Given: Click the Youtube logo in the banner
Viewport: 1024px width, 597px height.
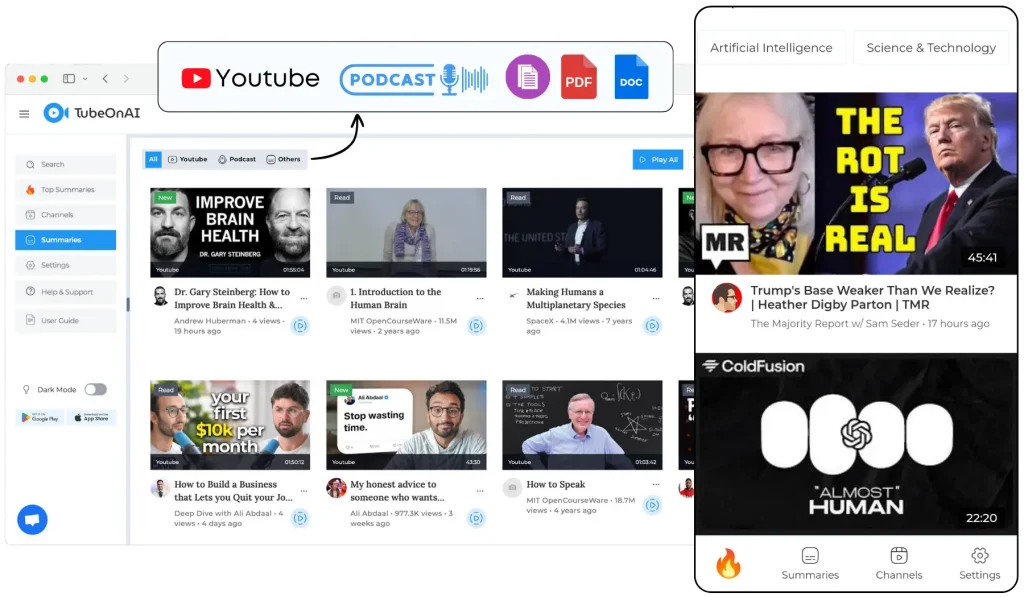Looking at the screenshot, I should point(250,78).
